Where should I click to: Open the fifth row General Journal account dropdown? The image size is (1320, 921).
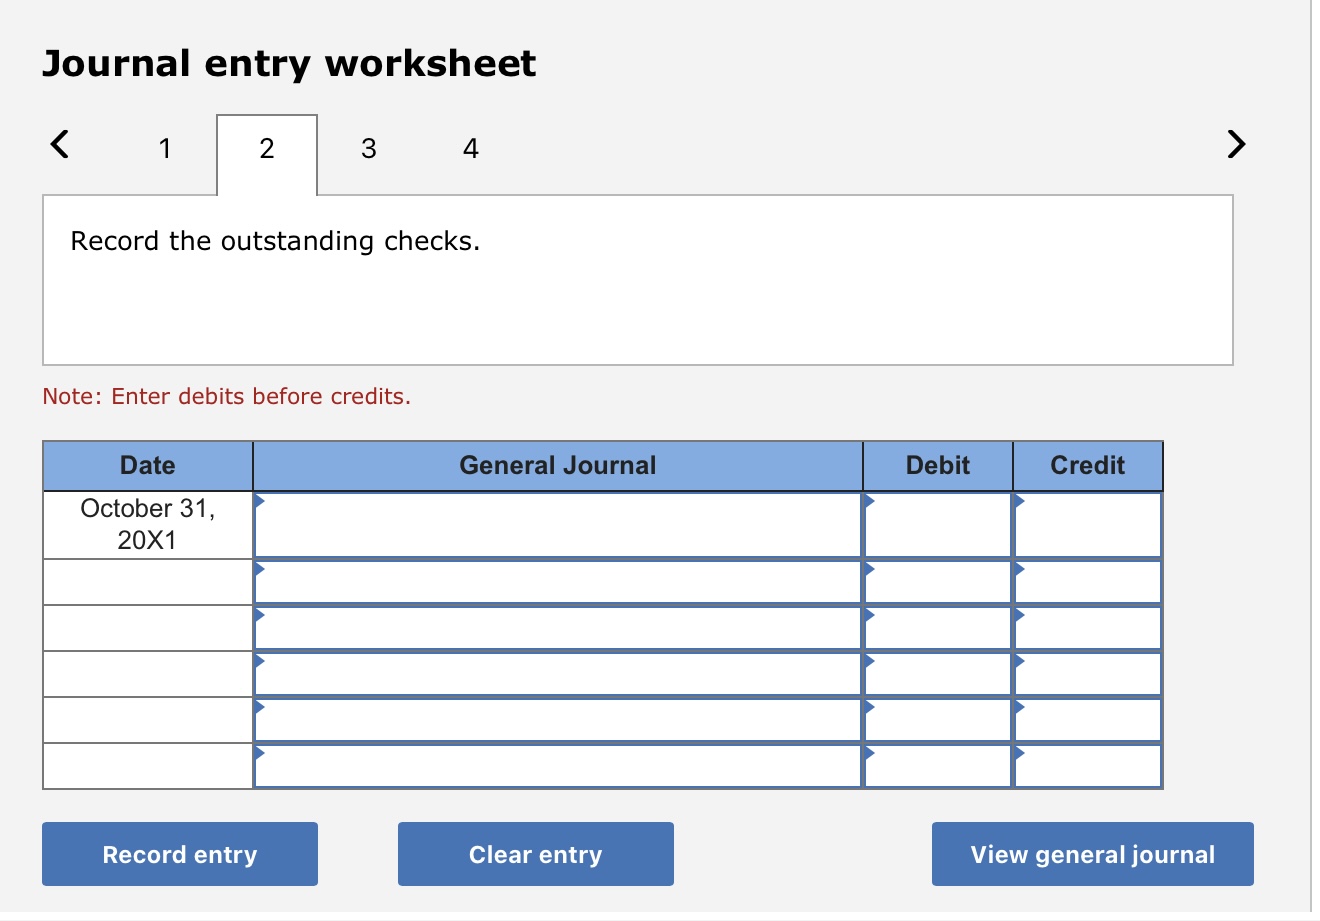[x=557, y=719]
